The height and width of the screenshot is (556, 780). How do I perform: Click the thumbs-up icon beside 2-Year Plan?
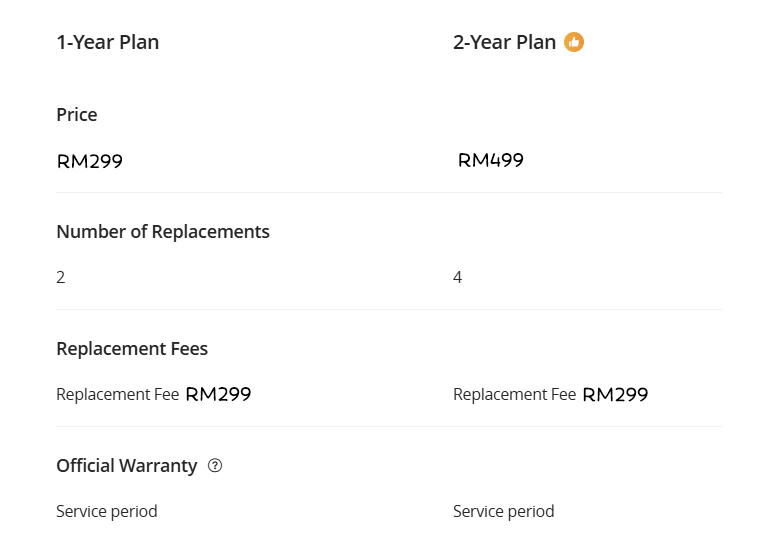click(574, 42)
